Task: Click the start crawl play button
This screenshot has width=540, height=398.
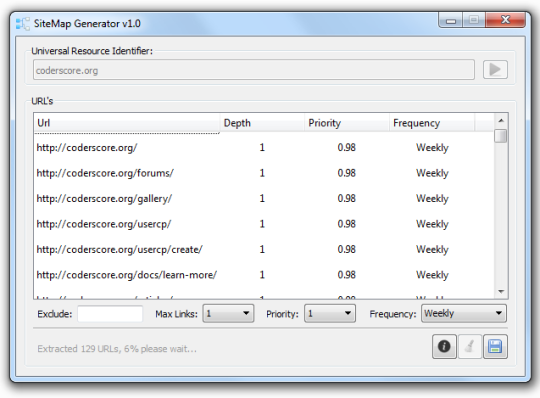Action: tap(495, 70)
